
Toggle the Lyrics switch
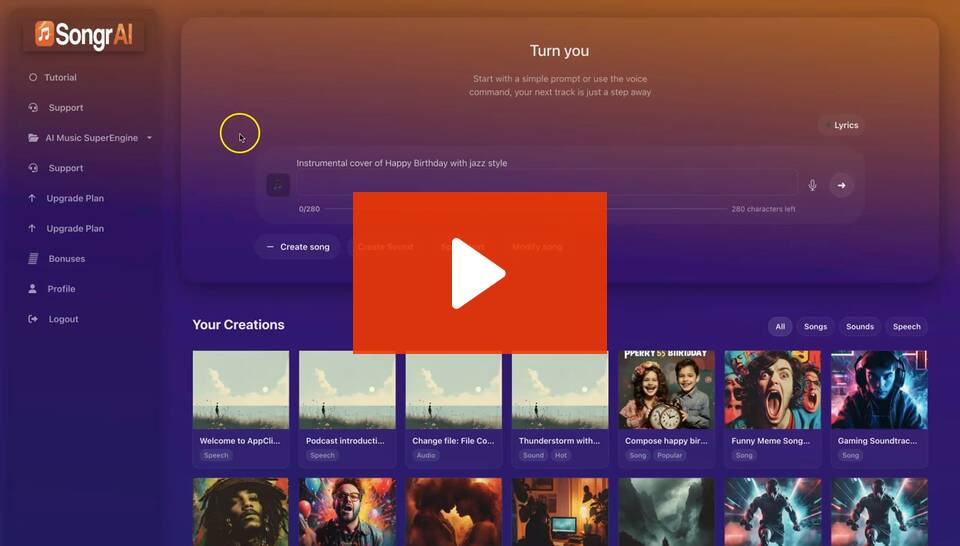(841, 125)
